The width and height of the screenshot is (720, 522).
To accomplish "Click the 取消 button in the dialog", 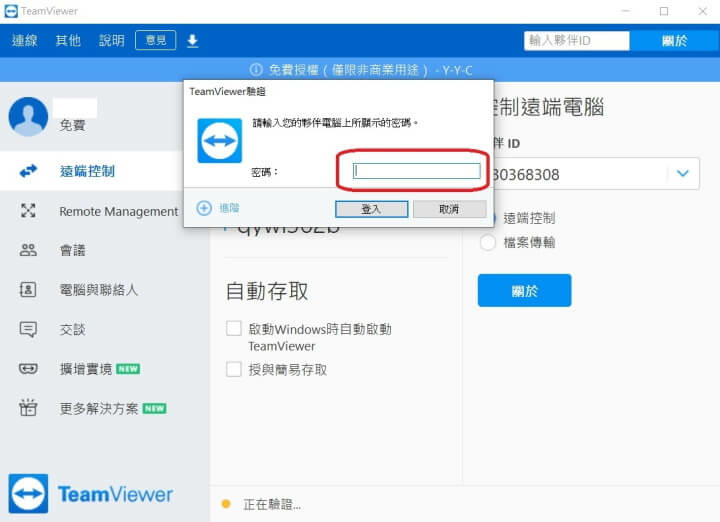I will click(x=450, y=209).
